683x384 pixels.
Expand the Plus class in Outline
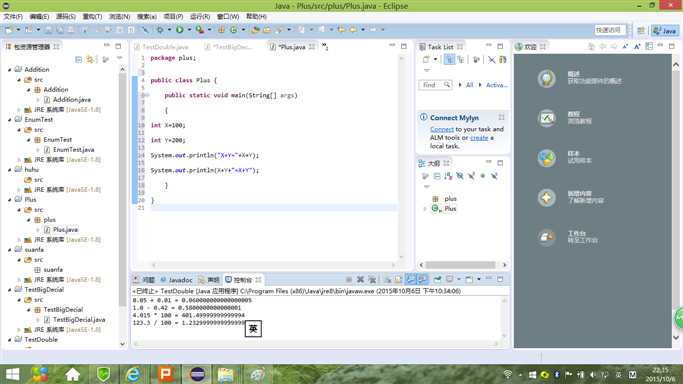tap(425, 209)
